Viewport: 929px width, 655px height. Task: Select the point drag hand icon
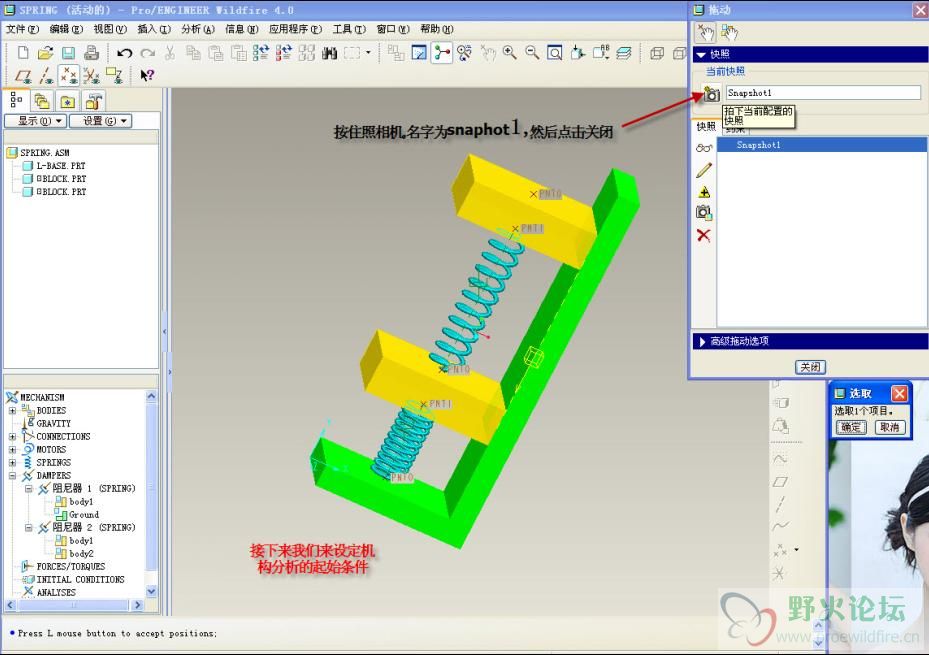pyautogui.click(x=705, y=32)
